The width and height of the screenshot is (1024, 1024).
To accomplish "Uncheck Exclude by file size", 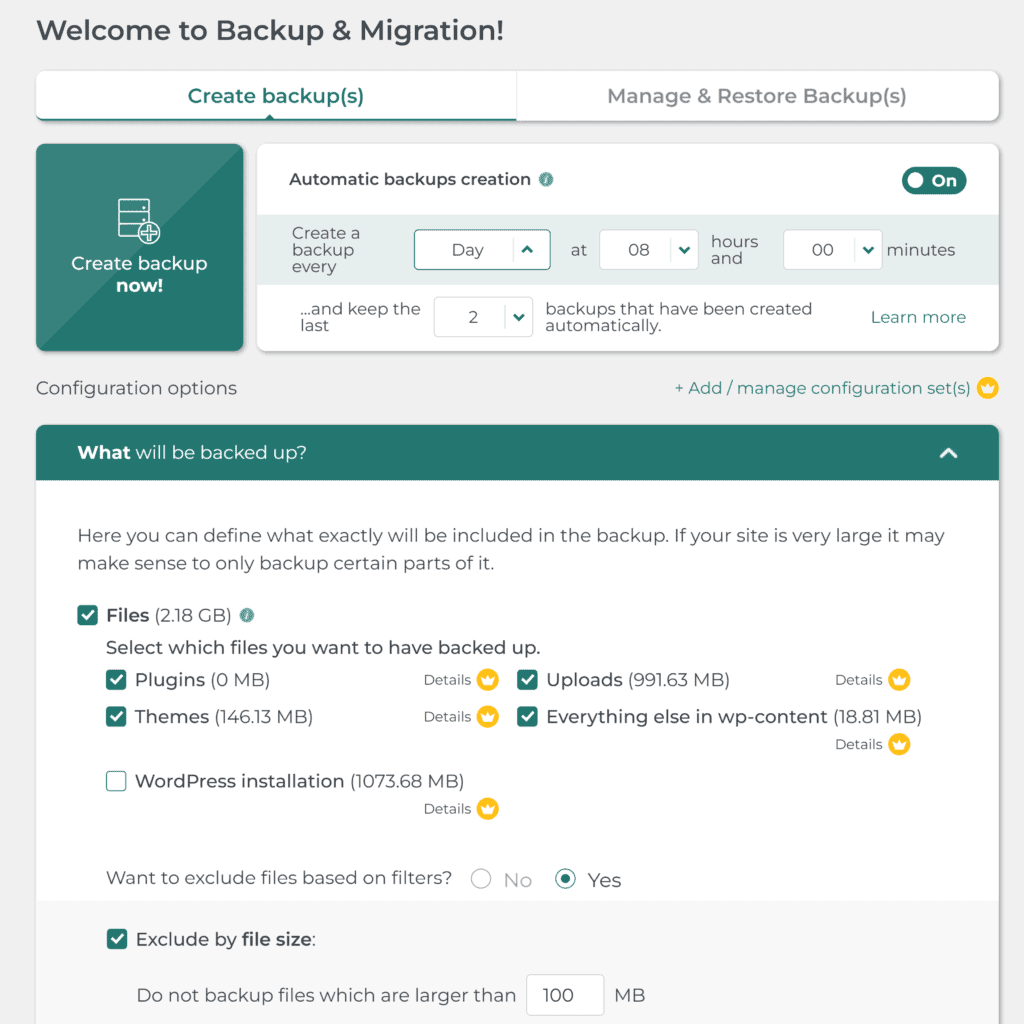I will pyautogui.click(x=117, y=939).
